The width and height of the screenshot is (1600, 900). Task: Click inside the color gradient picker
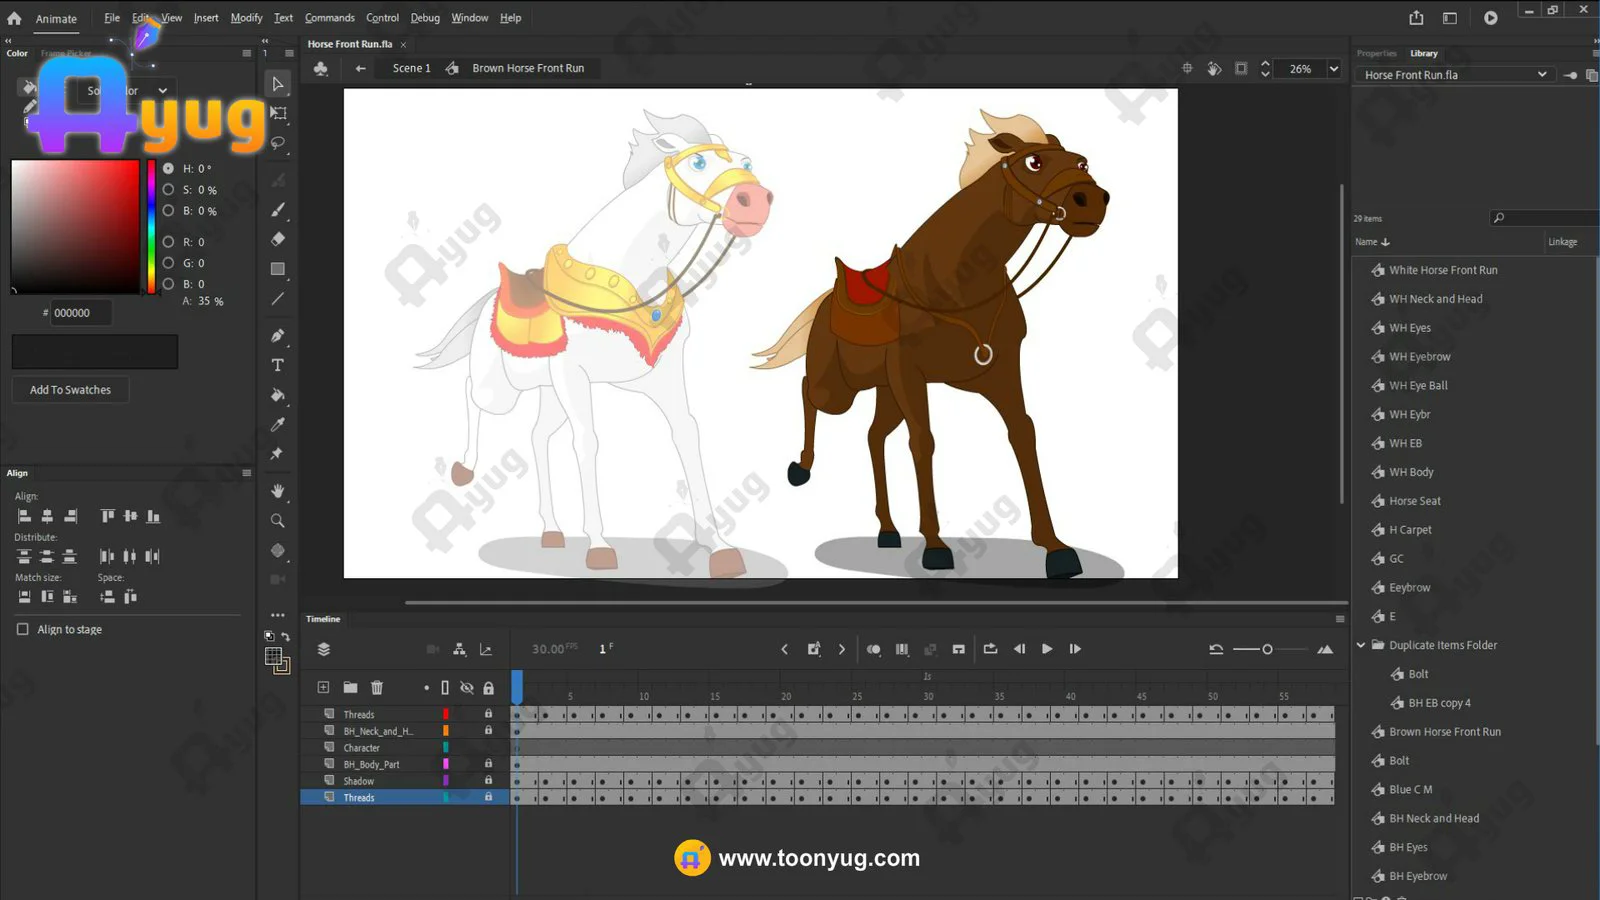75,226
